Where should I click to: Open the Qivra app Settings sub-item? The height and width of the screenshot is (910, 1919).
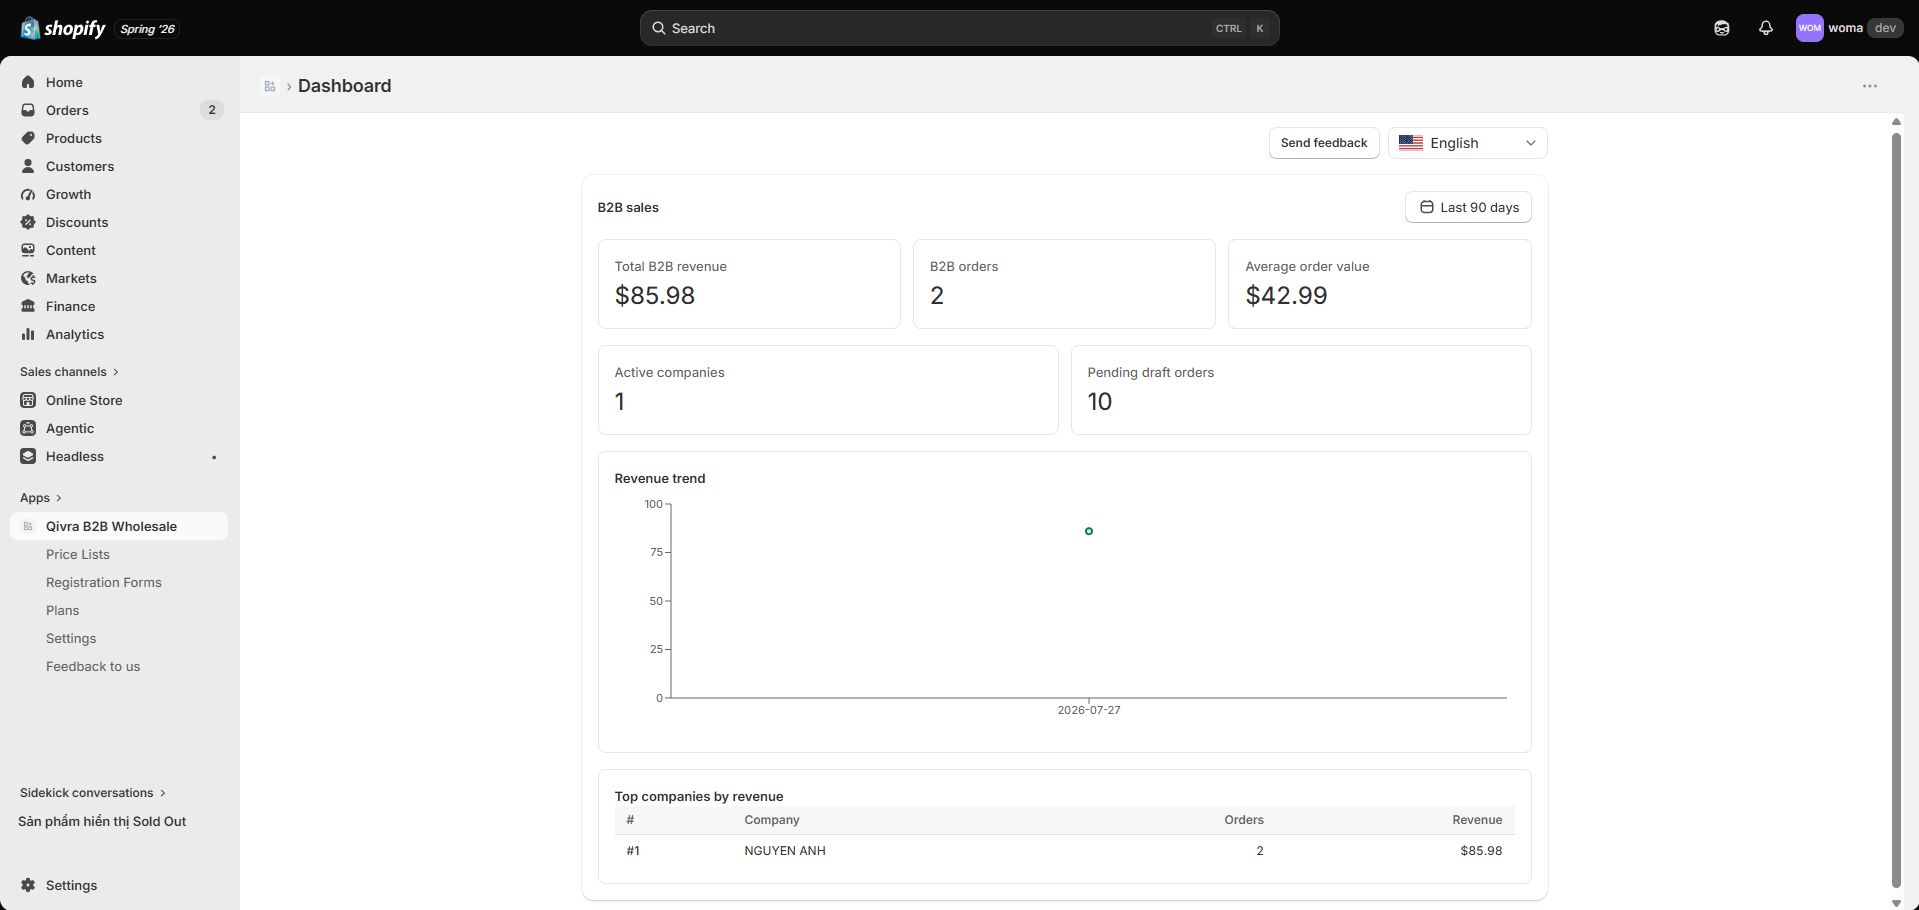tap(71, 638)
